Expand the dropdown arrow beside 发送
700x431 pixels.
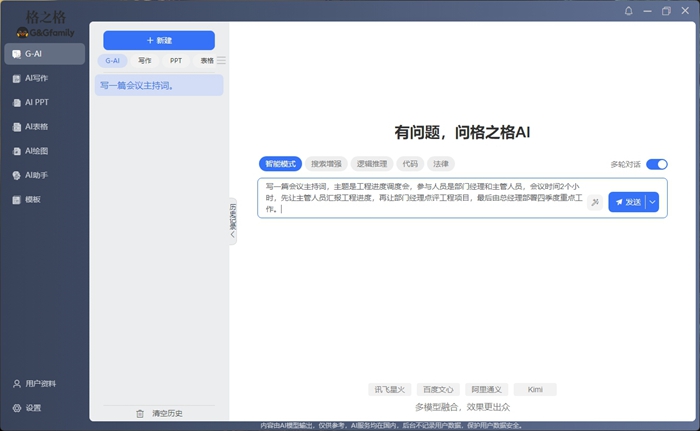654,202
